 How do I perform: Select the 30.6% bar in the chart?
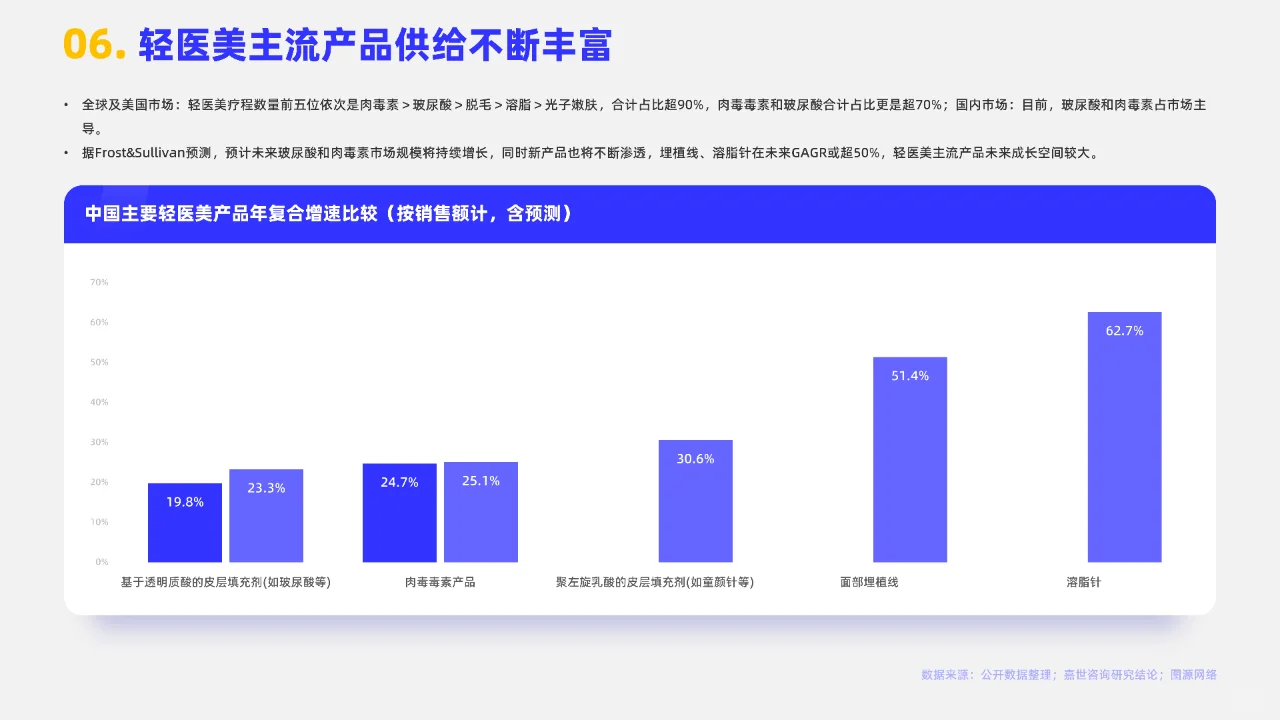[695, 500]
